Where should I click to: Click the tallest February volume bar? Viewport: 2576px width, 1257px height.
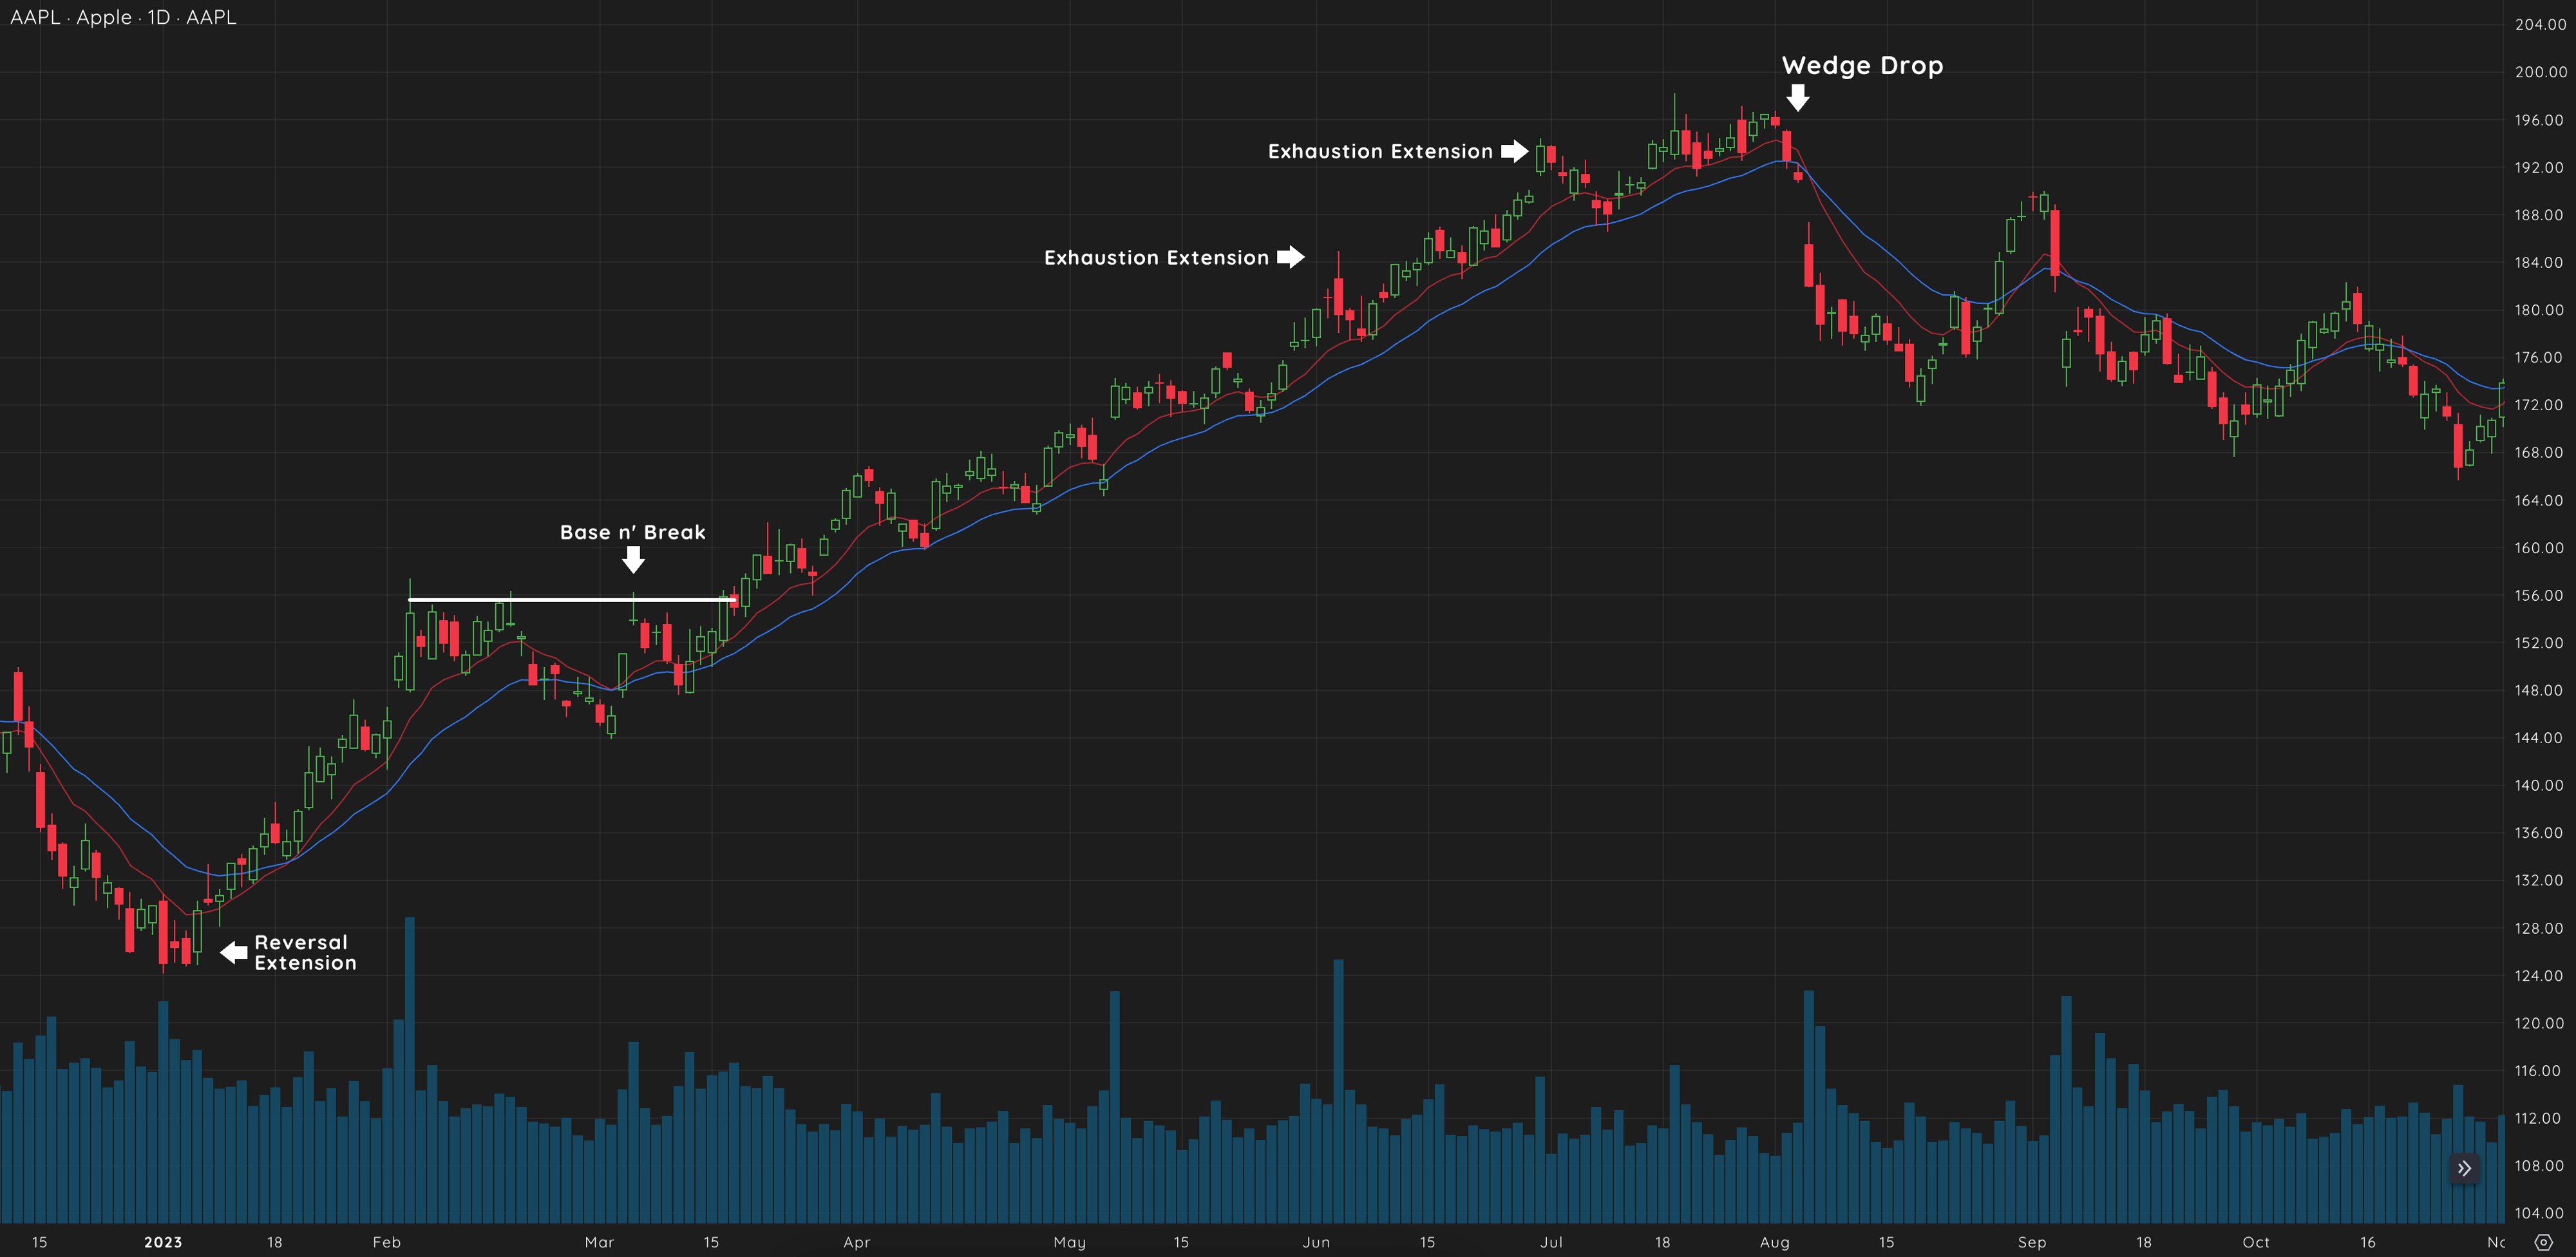point(409,1069)
